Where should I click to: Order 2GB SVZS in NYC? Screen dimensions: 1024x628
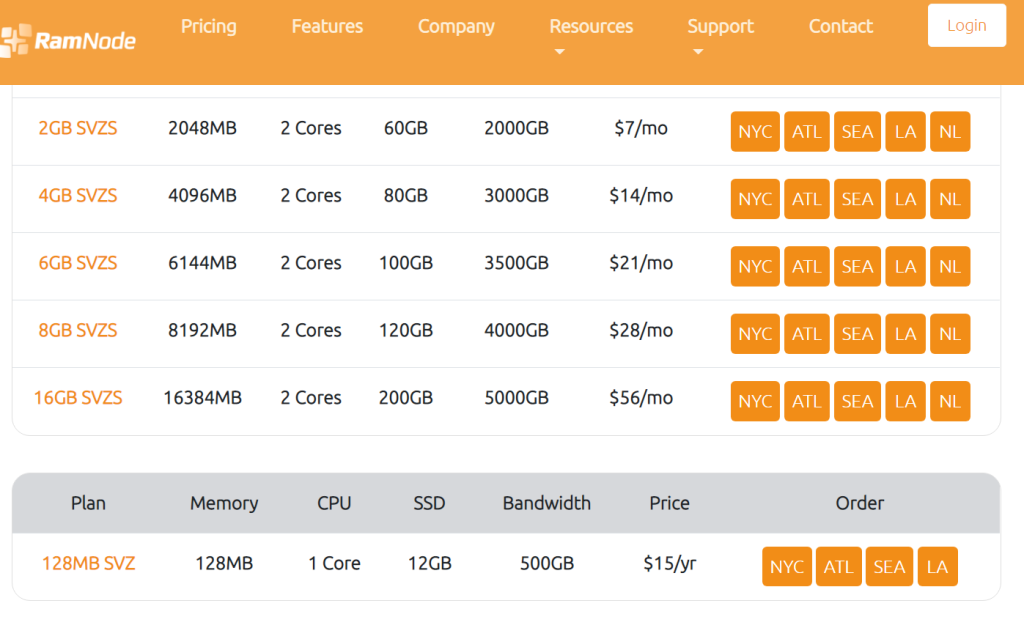click(755, 132)
